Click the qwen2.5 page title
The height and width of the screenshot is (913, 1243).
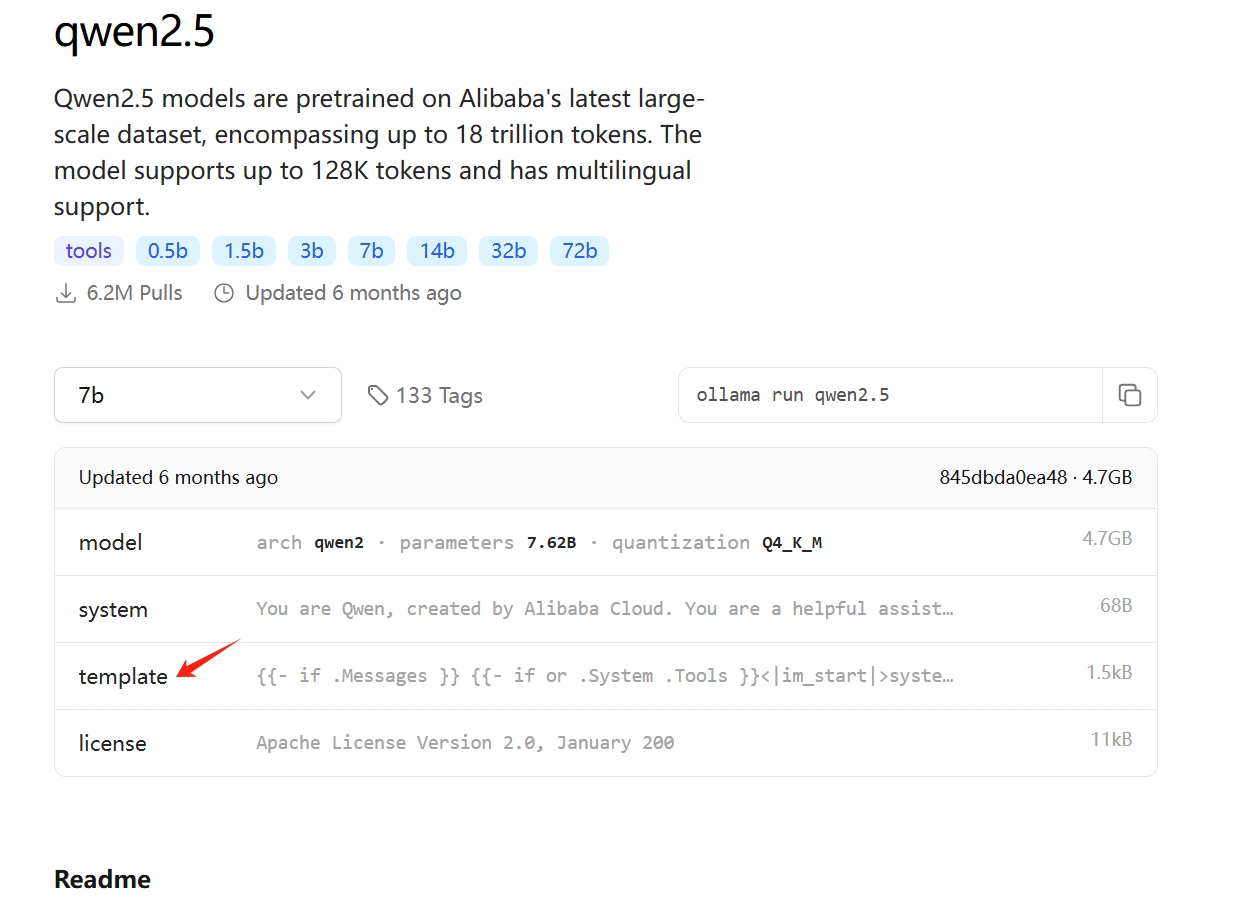point(134,33)
